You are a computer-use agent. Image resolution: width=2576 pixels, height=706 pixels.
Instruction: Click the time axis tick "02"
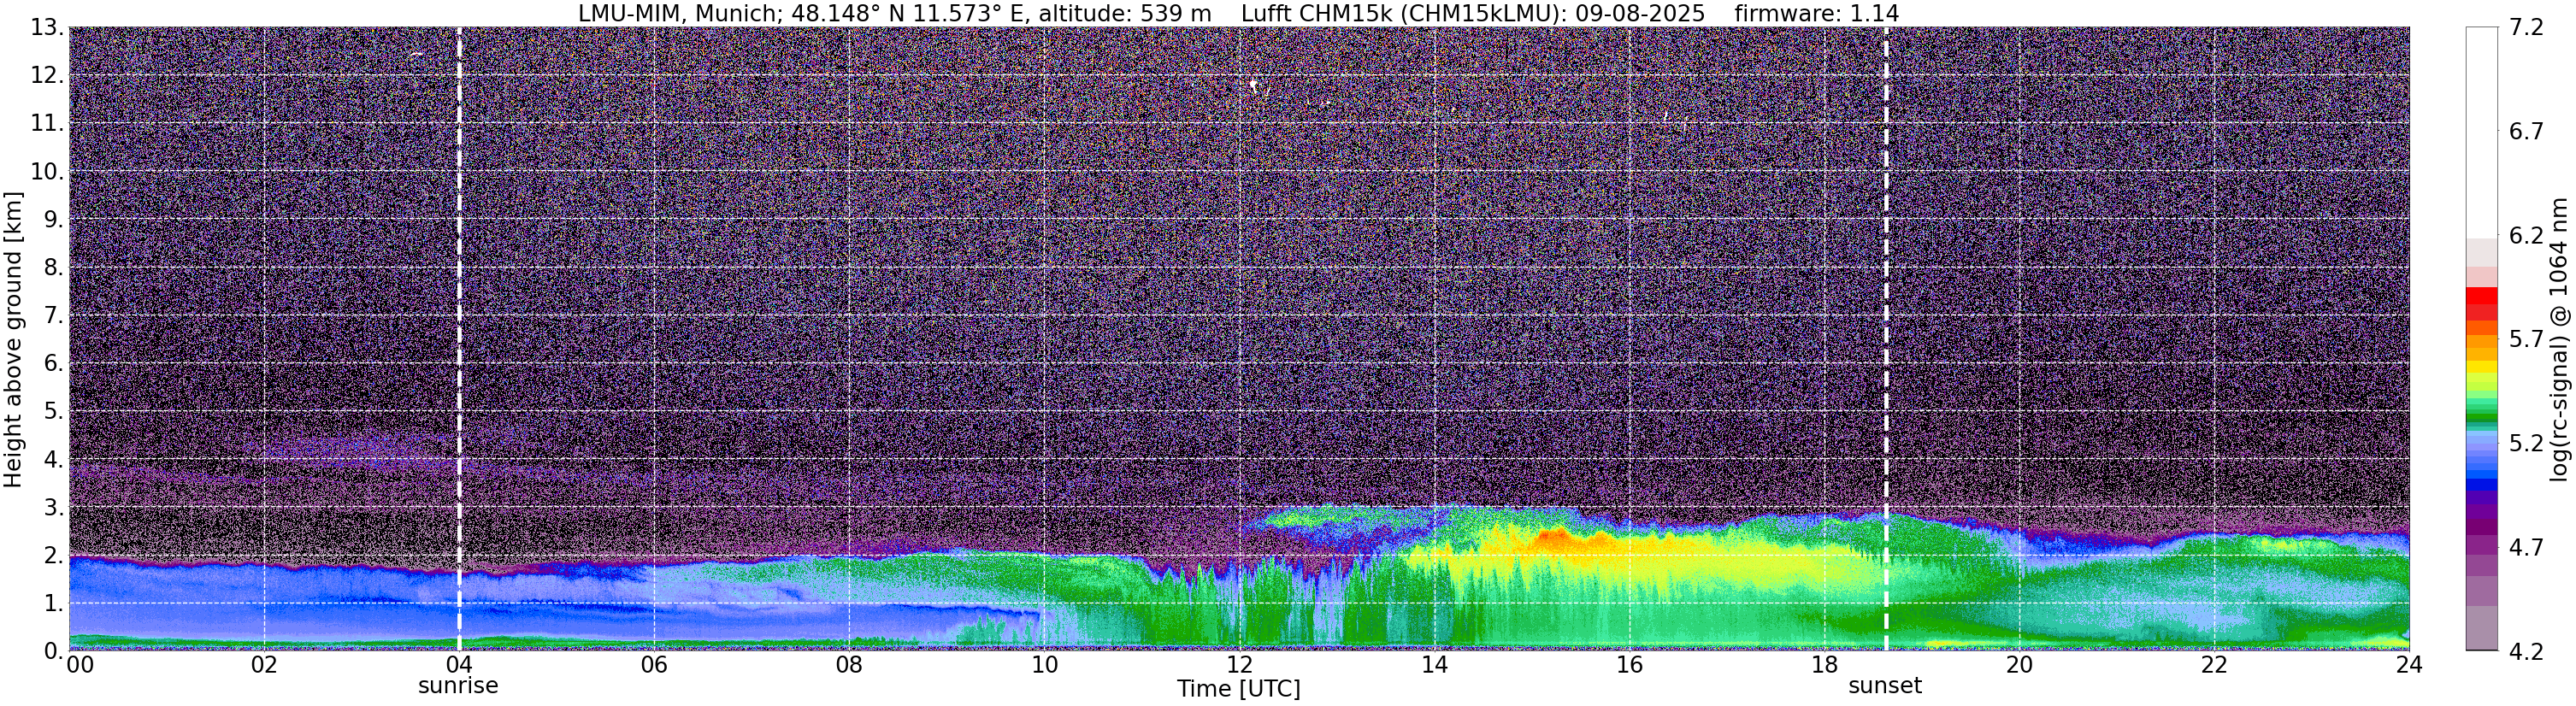tap(263, 665)
